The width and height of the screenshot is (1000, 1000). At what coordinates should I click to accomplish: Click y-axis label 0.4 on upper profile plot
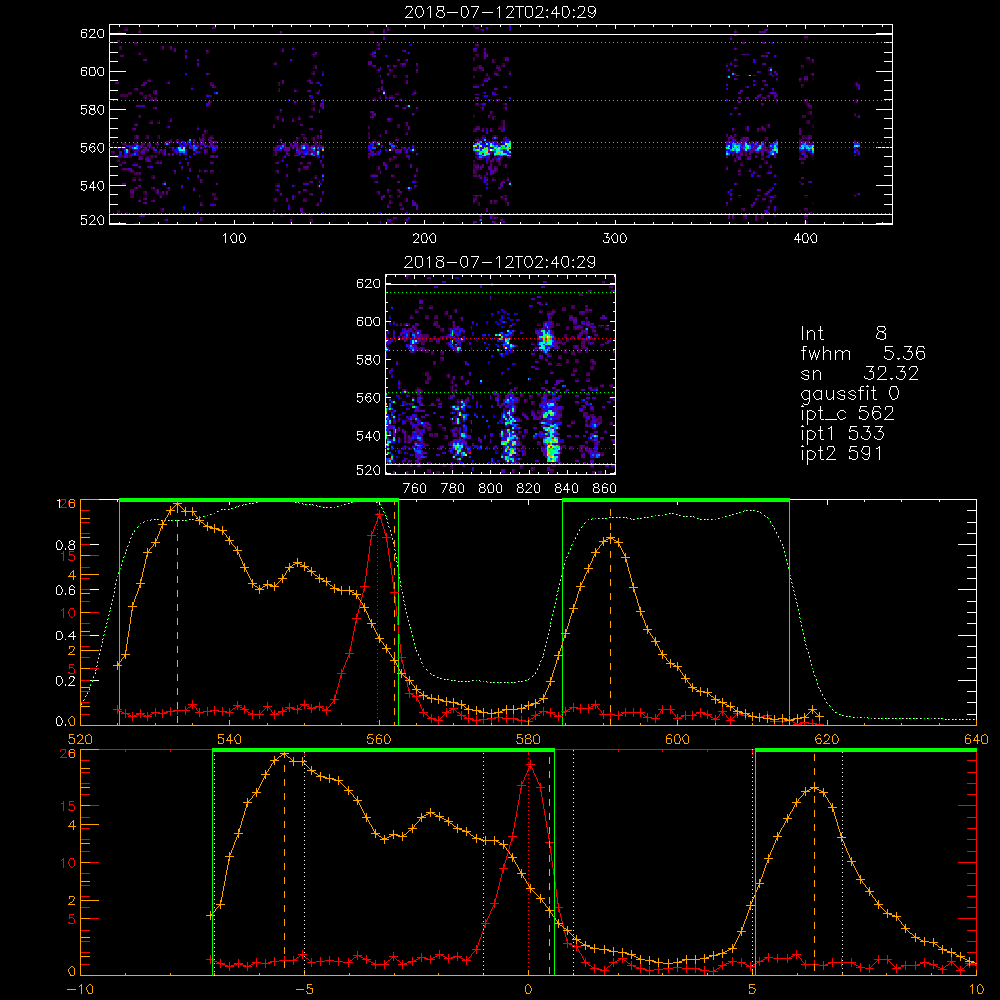[x=66, y=635]
